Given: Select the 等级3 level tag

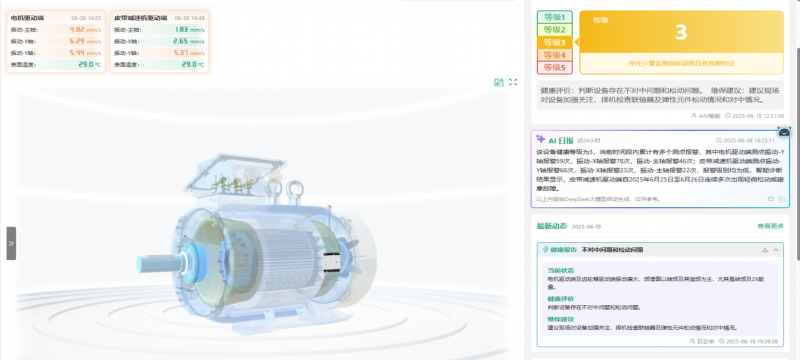Looking at the screenshot, I should (555, 42).
